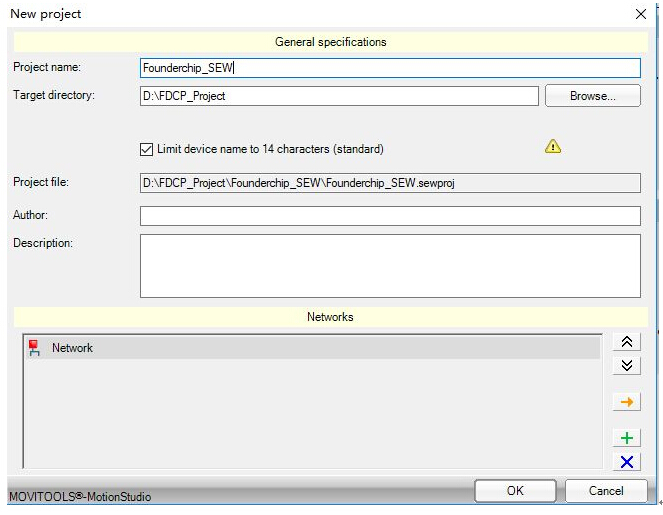Click the General specifications section header
This screenshot has height=515, width=663.
pyautogui.click(x=330, y=42)
